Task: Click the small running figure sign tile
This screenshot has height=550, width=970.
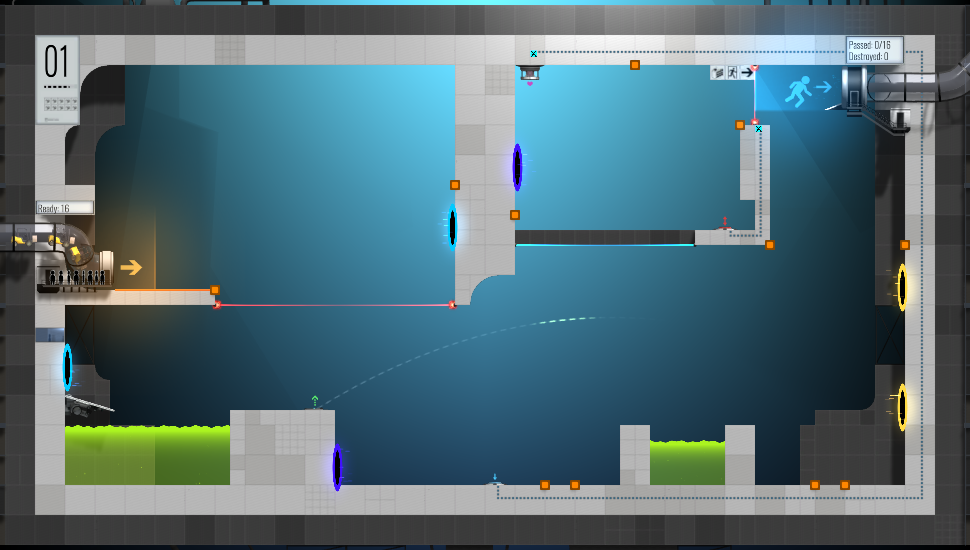Action: (732, 72)
